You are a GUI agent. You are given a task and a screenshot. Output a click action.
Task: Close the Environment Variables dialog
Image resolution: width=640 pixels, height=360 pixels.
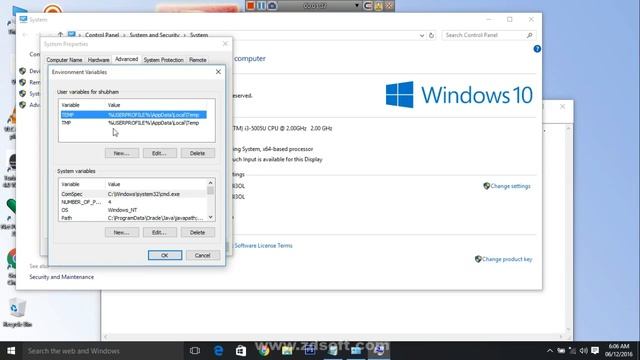(218, 72)
